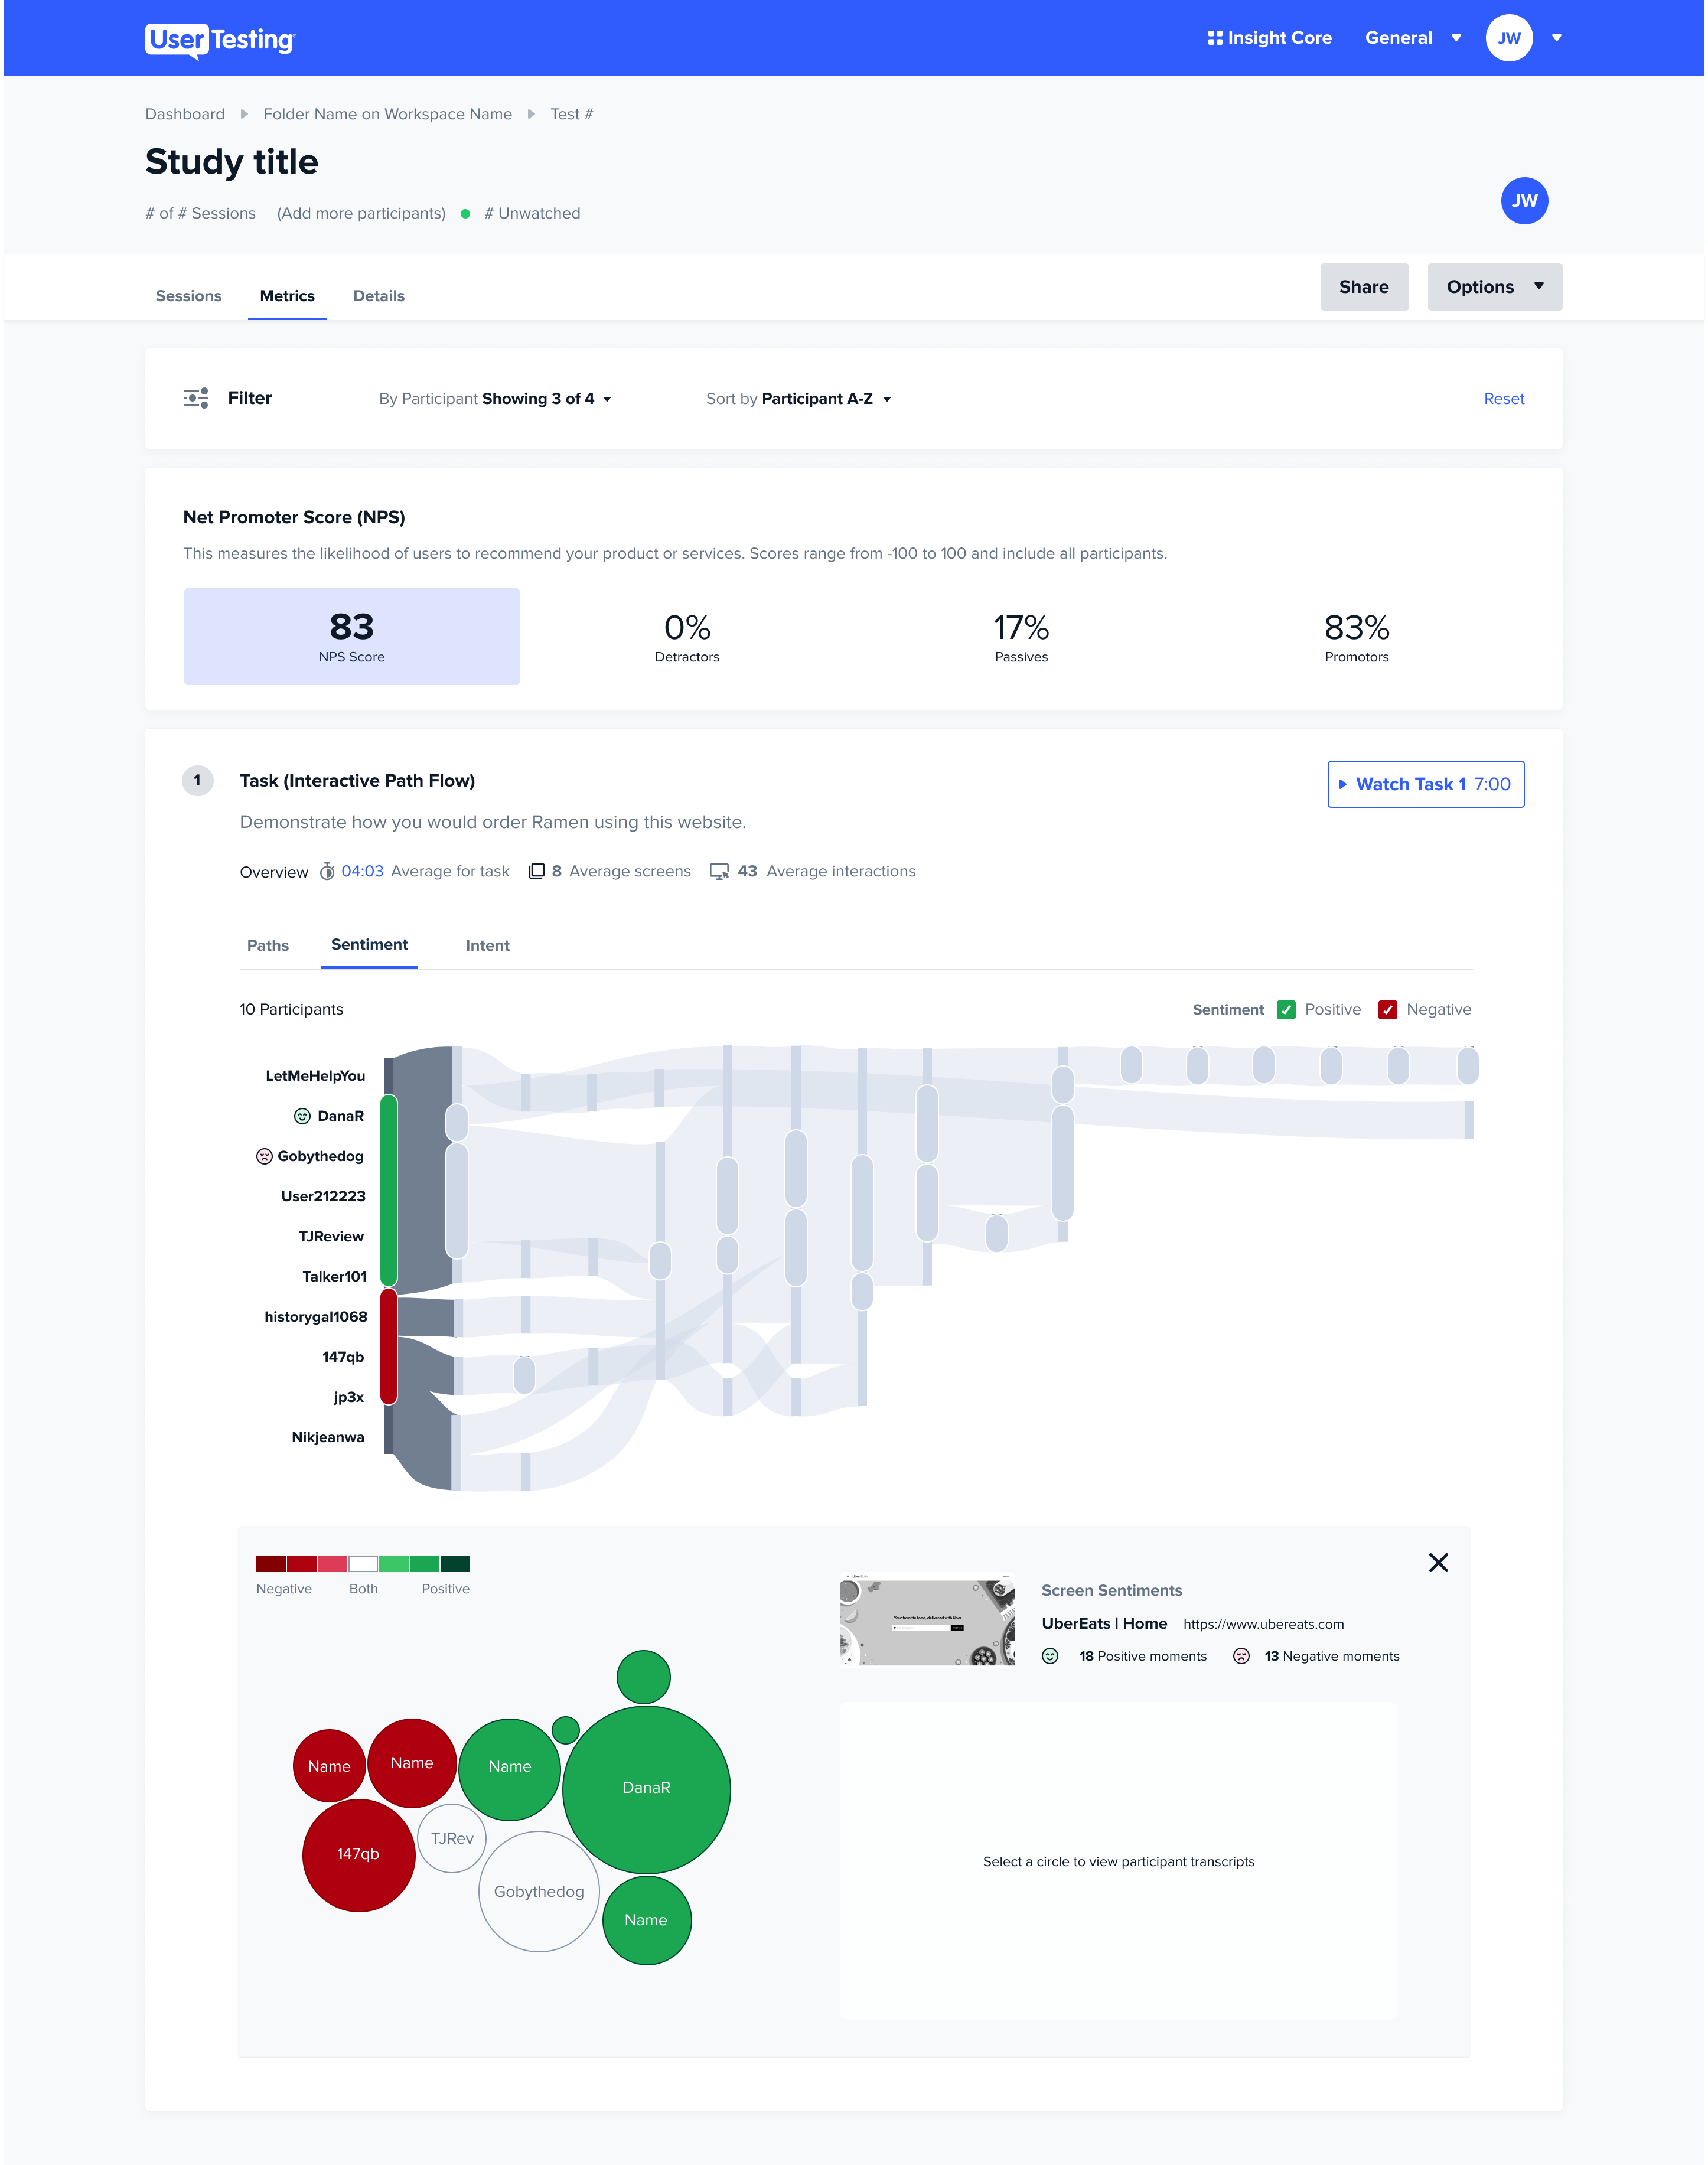The width and height of the screenshot is (1708, 2165).
Task: Close the Screen Sentiments panel
Action: (1437, 1562)
